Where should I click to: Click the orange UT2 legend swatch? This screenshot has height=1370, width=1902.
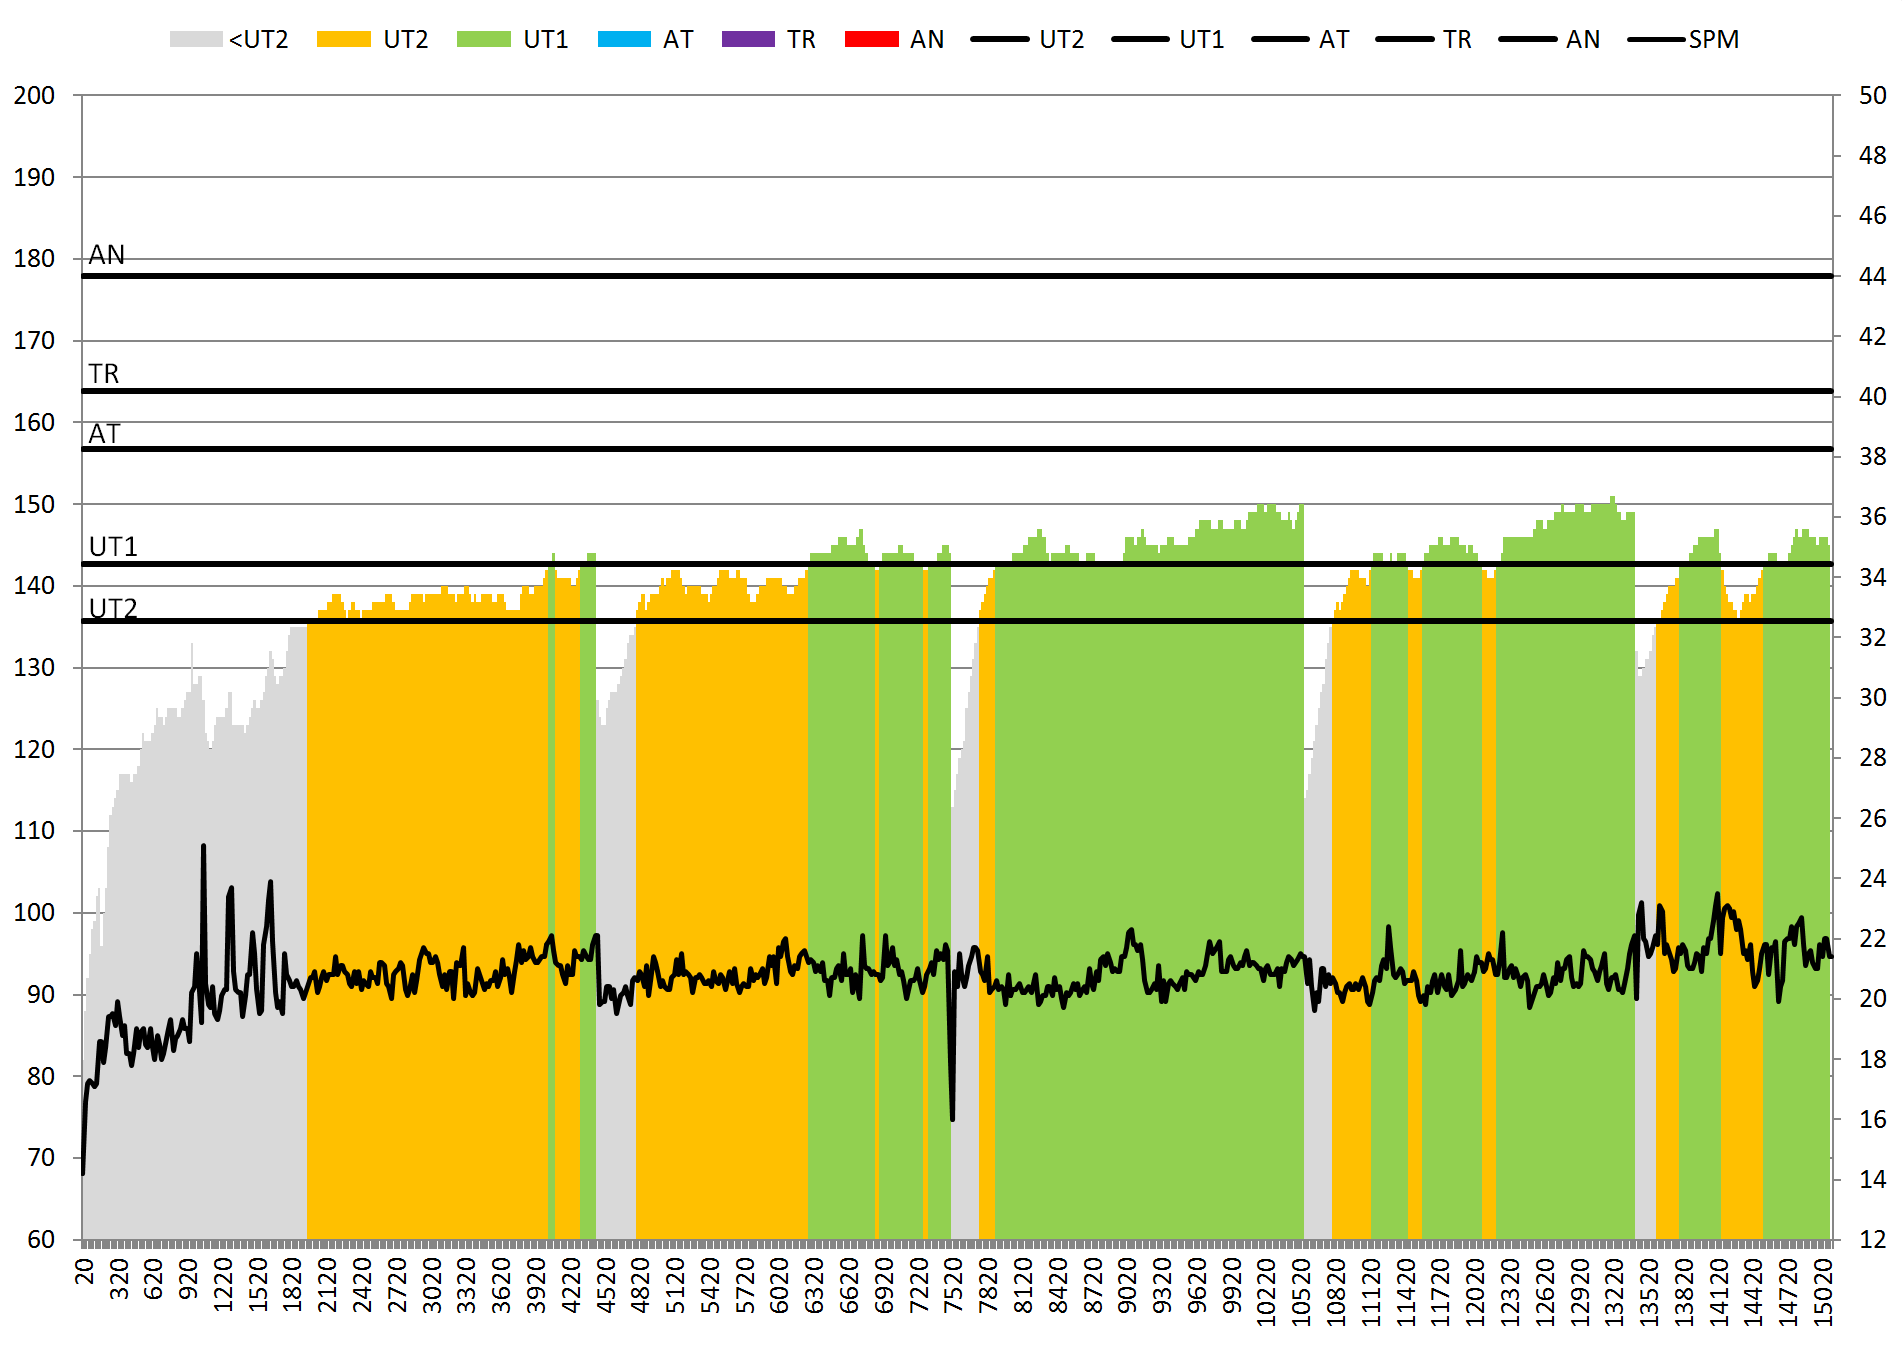click(343, 39)
